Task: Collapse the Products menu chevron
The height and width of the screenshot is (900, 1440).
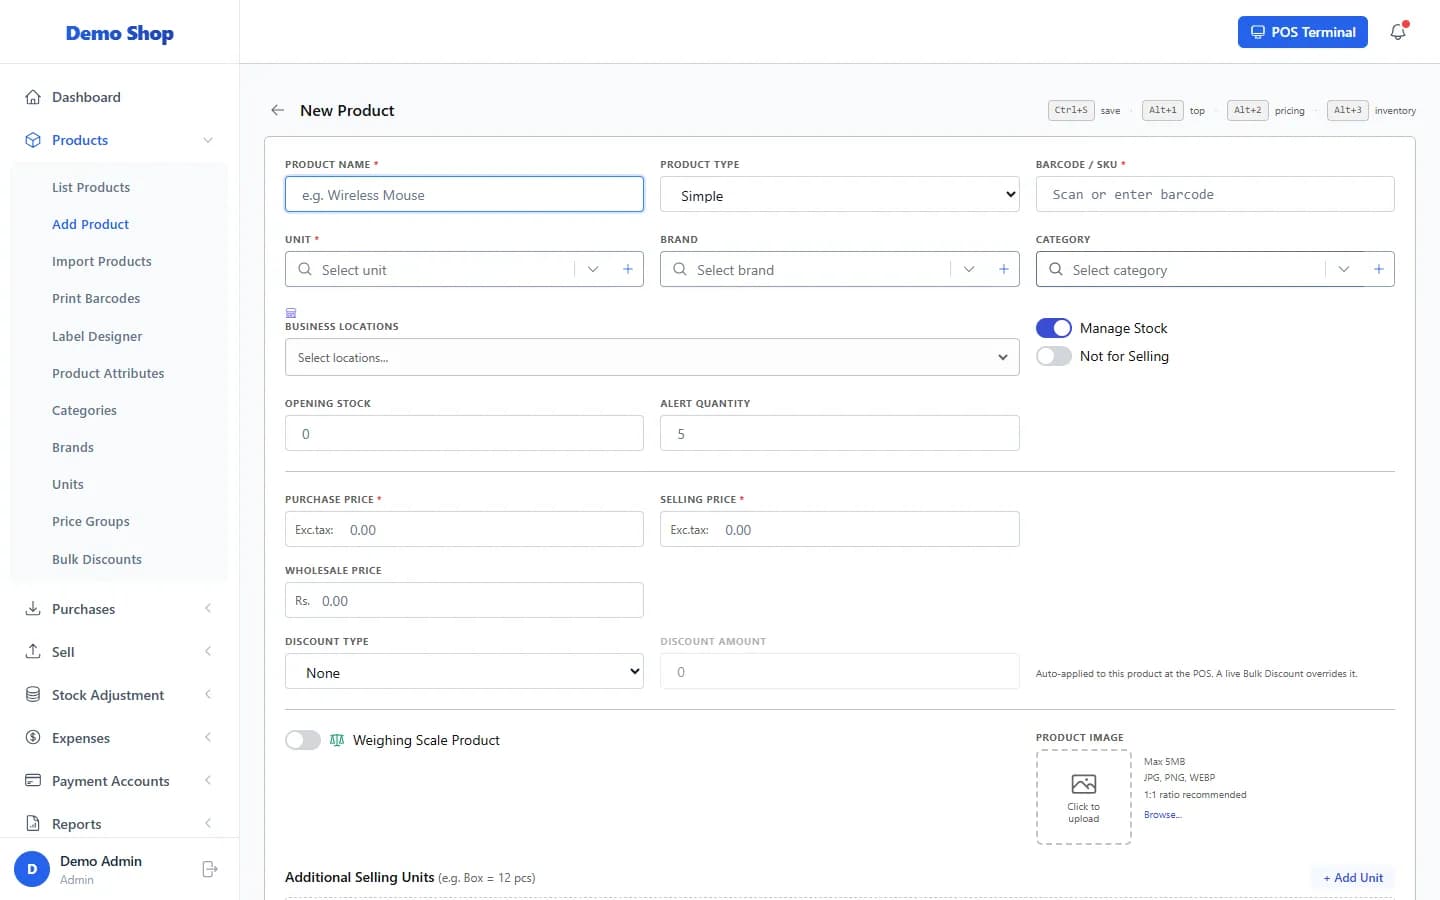Action: pos(208,140)
